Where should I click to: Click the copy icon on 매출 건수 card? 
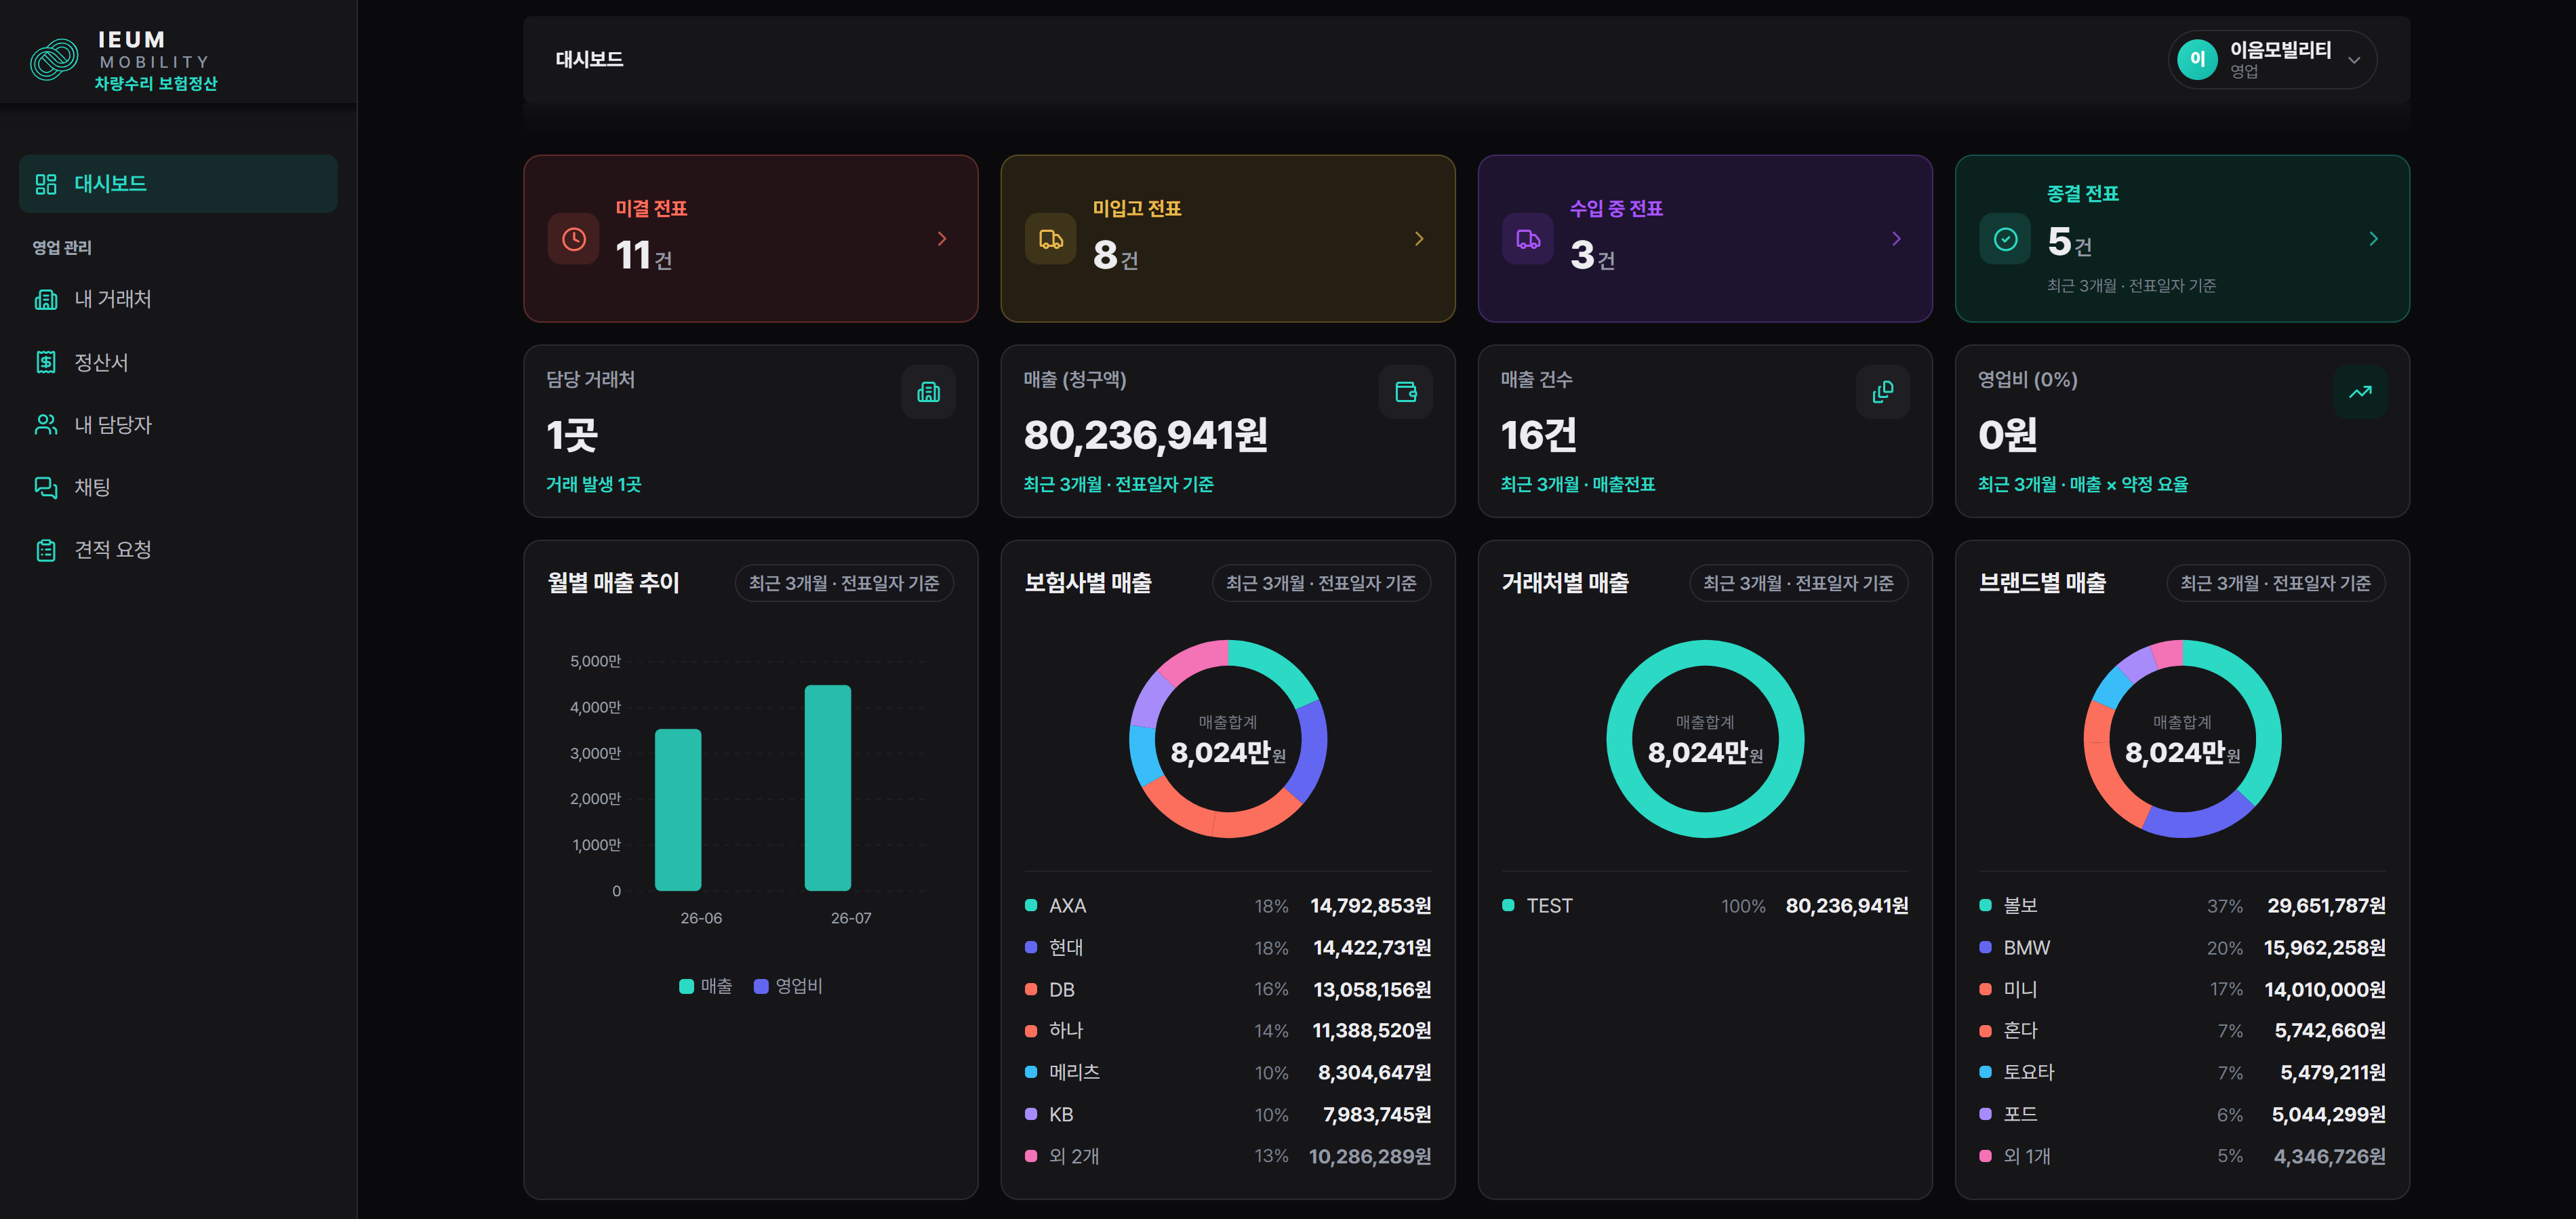(x=1883, y=392)
